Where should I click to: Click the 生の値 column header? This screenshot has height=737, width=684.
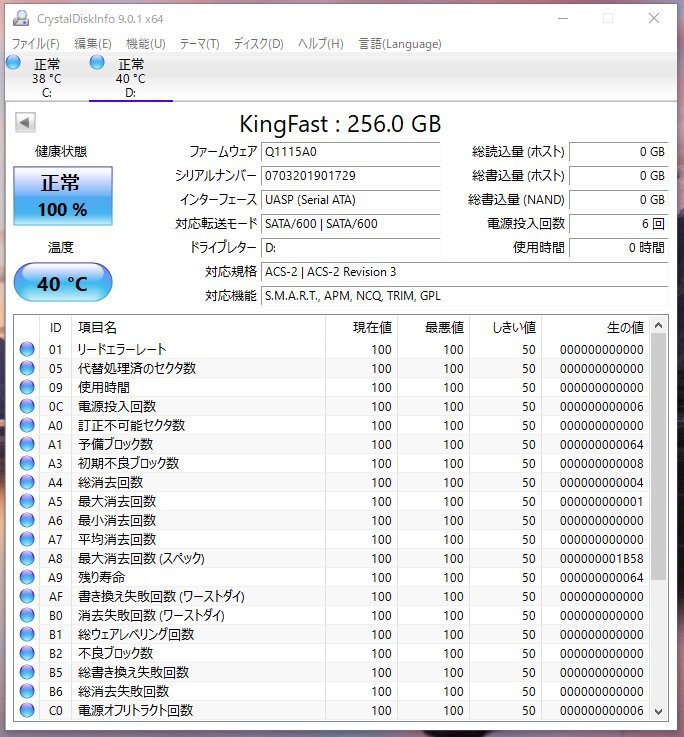pyautogui.click(x=596, y=327)
